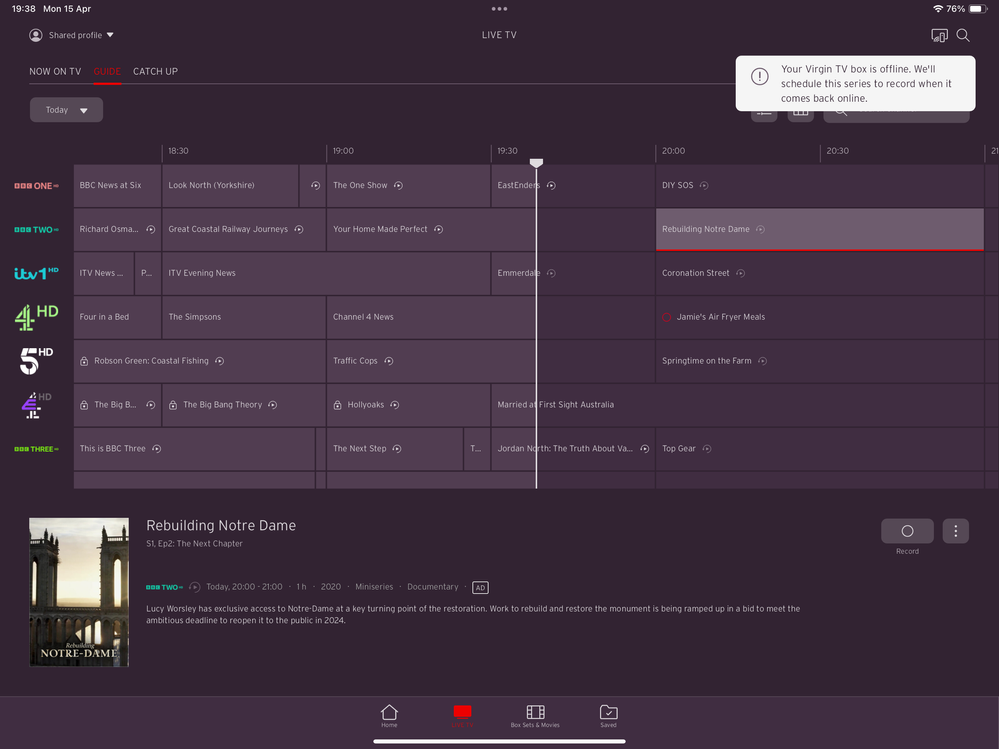Open the three-dot more options menu
Image resolution: width=999 pixels, height=749 pixels.
956,531
